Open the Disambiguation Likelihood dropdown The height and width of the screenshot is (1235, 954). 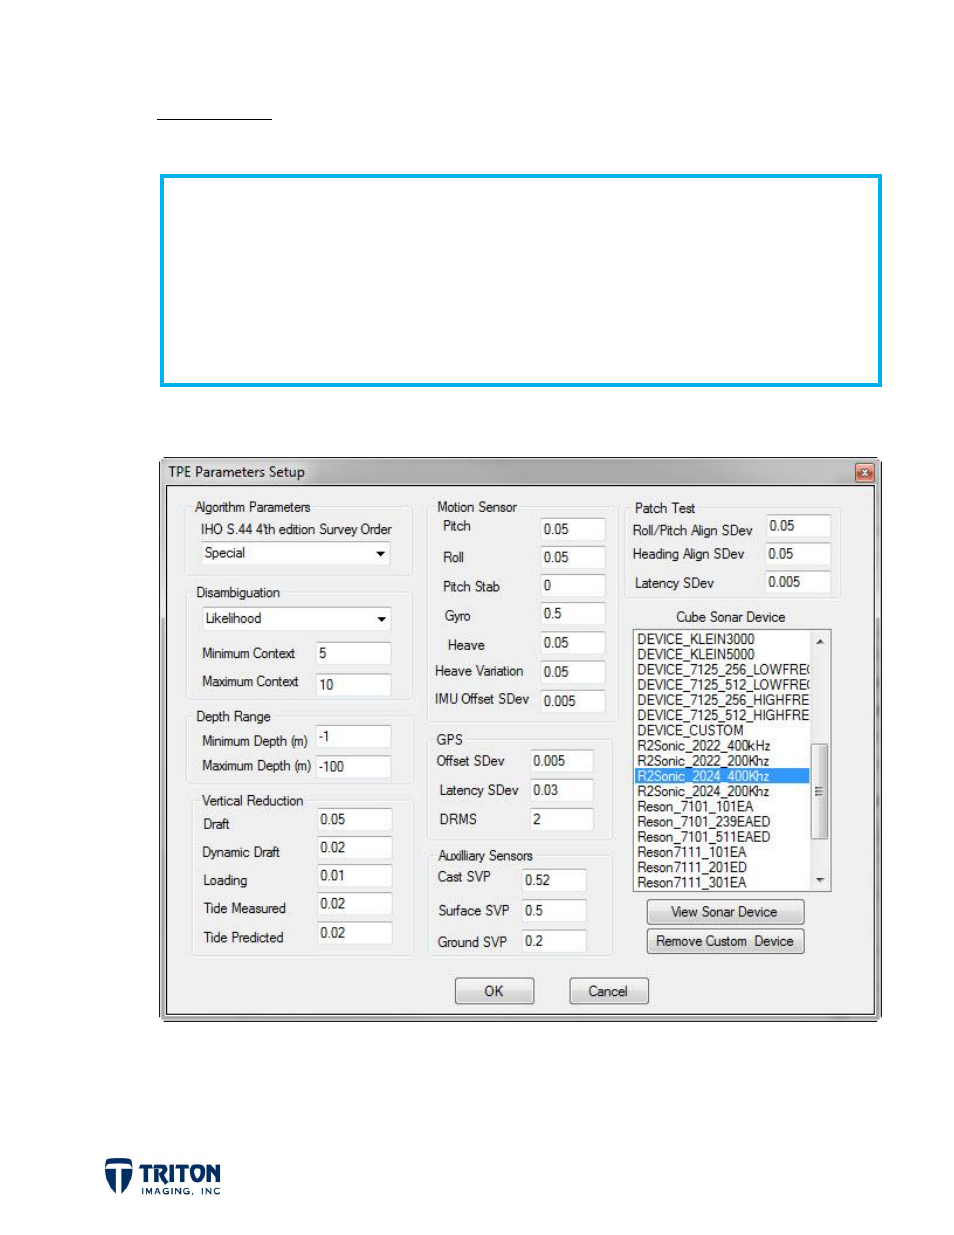click(296, 619)
